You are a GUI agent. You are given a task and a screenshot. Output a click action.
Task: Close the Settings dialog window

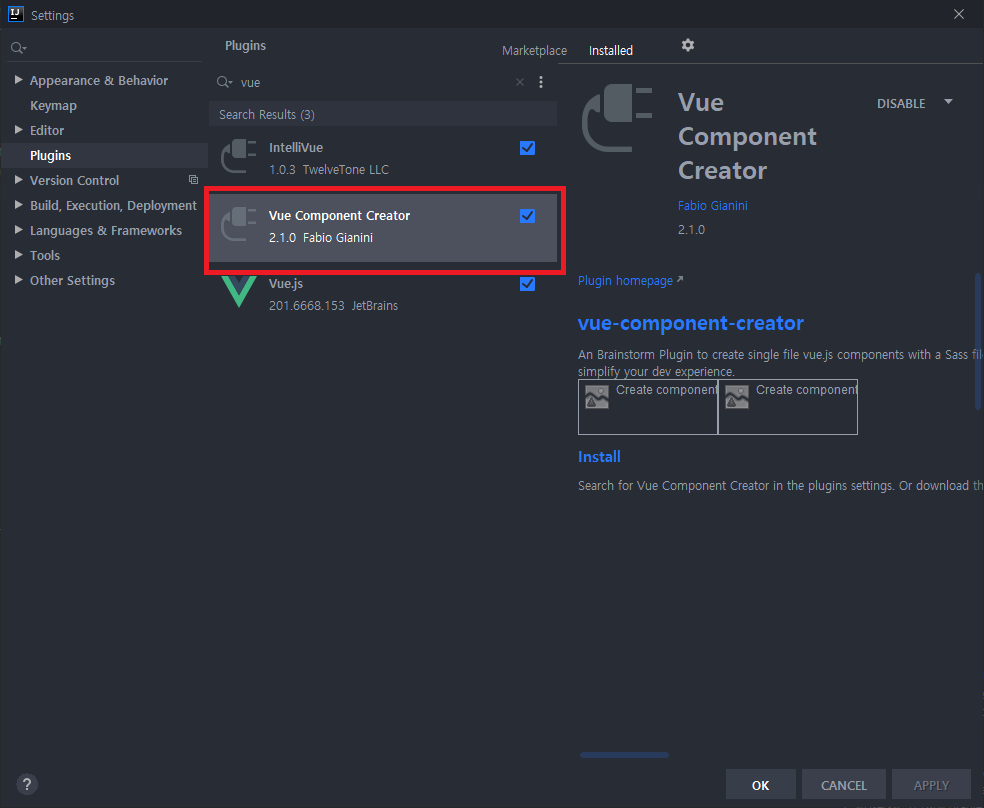coord(959,14)
